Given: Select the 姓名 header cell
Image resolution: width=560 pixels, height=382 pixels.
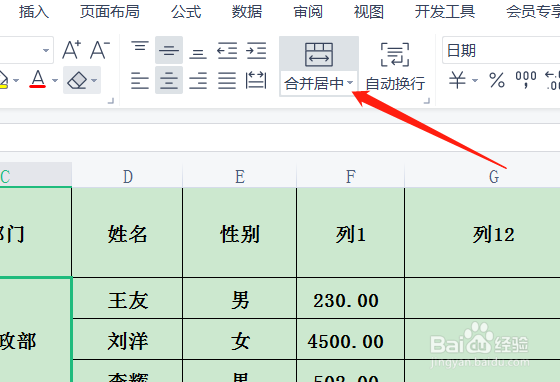Looking at the screenshot, I should pos(127,232).
